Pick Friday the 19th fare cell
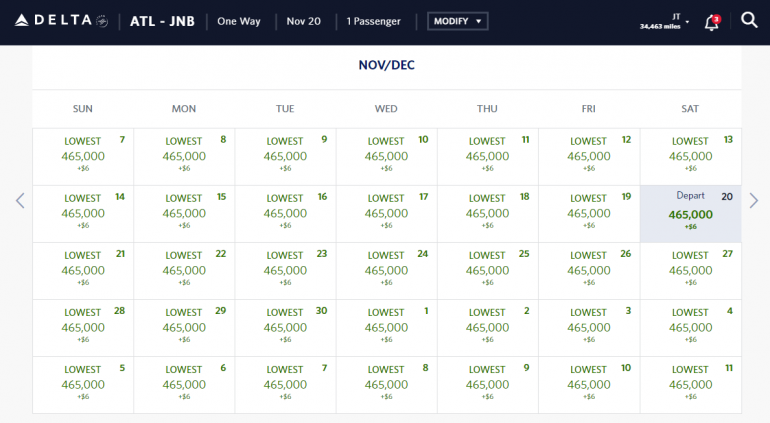 pos(589,213)
